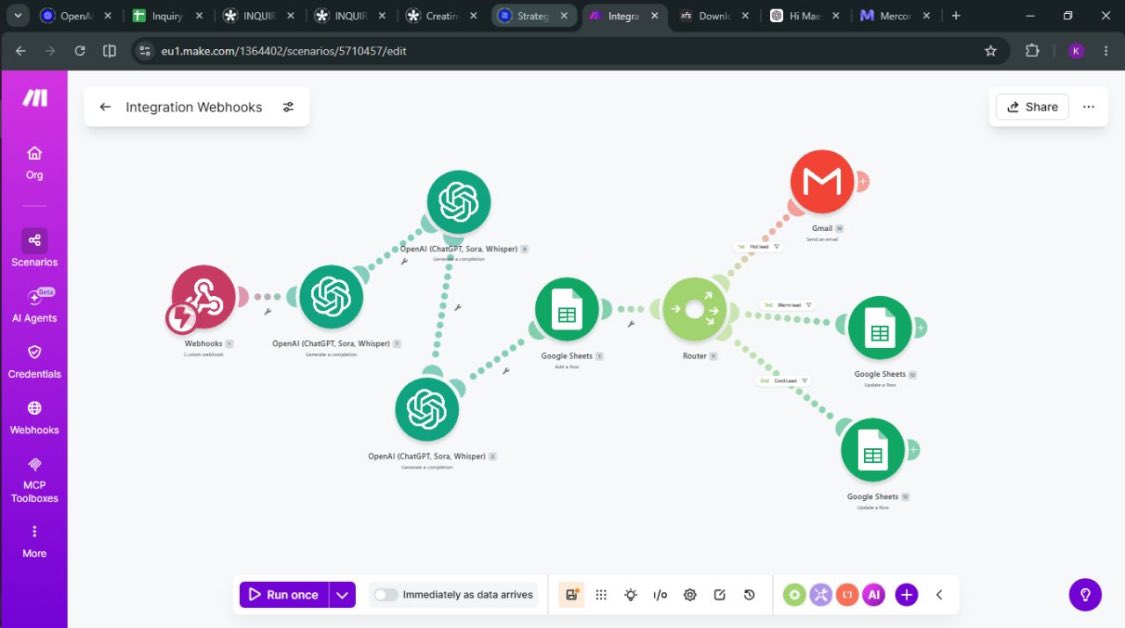Open Google Sheets module on the Warm lead route
The image size is (1125, 628).
coord(880,328)
